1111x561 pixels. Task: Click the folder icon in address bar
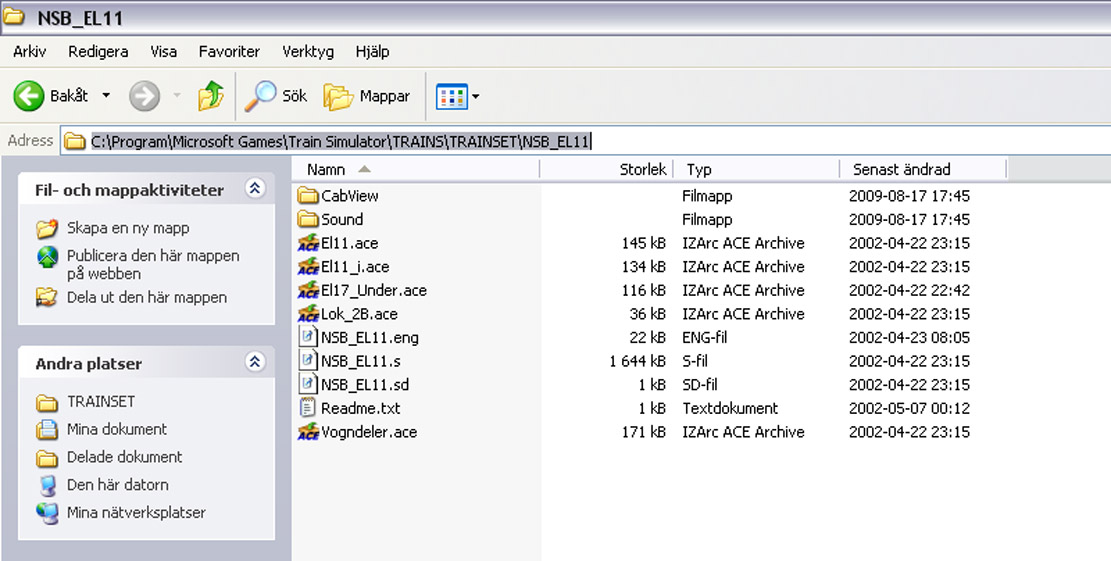click(75, 142)
